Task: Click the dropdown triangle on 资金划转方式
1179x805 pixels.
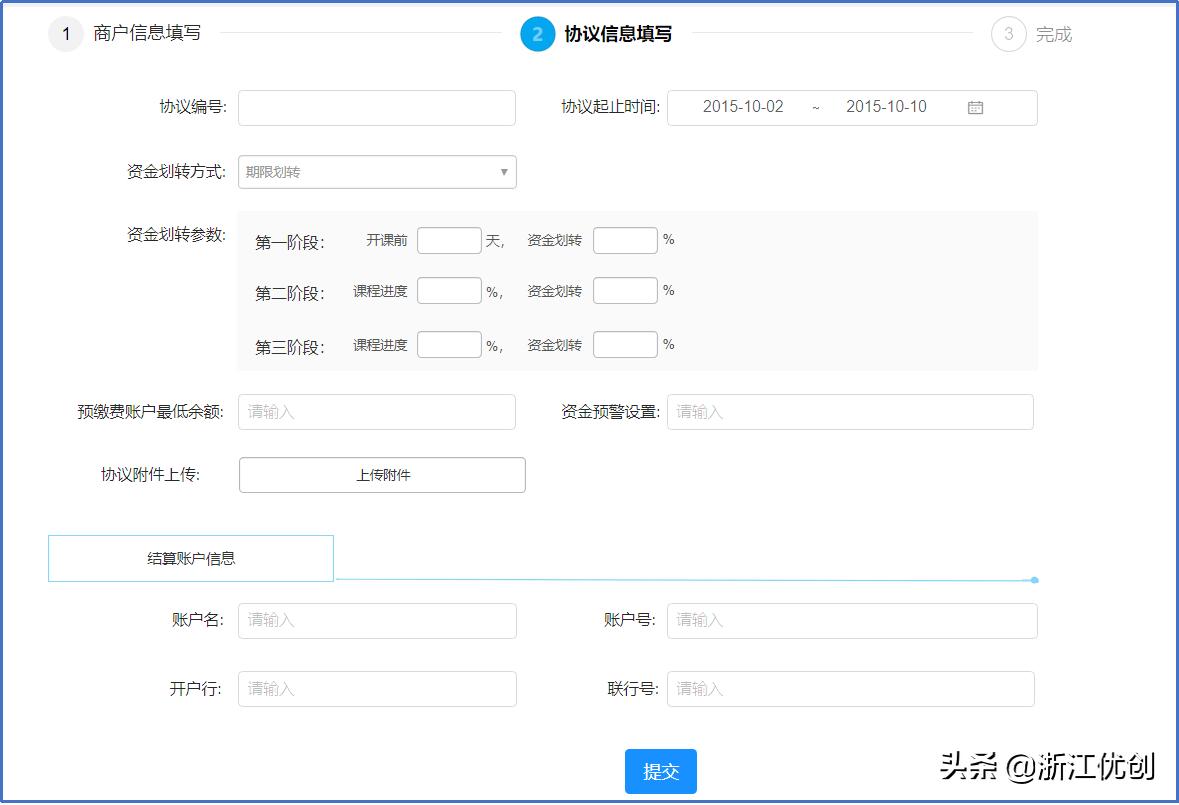Action: [504, 171]
